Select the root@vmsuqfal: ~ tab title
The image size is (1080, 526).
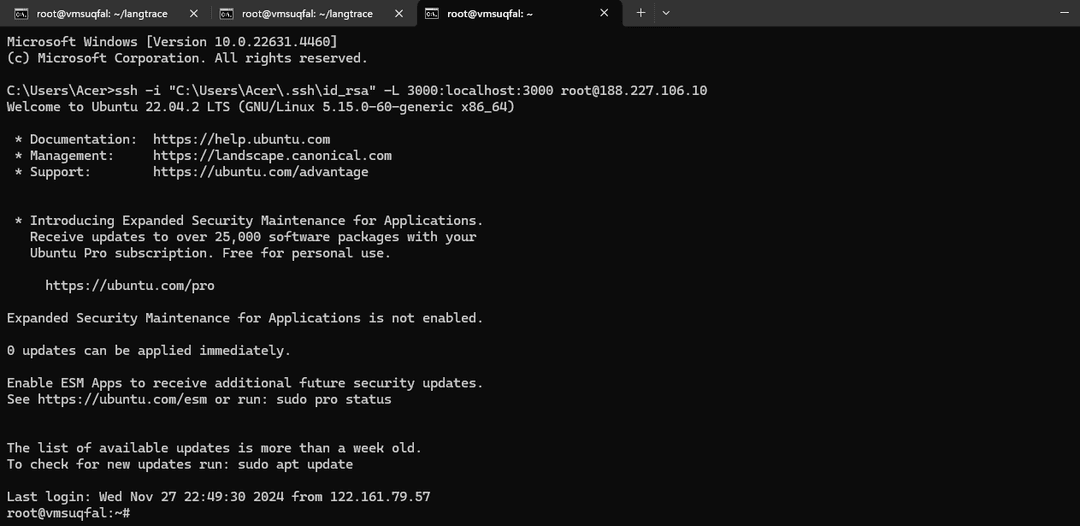point(490,13)
